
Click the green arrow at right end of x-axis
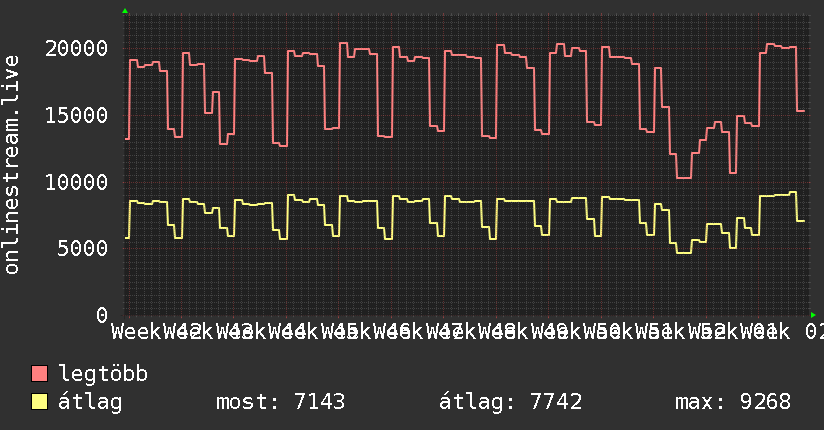coord(813,315)
